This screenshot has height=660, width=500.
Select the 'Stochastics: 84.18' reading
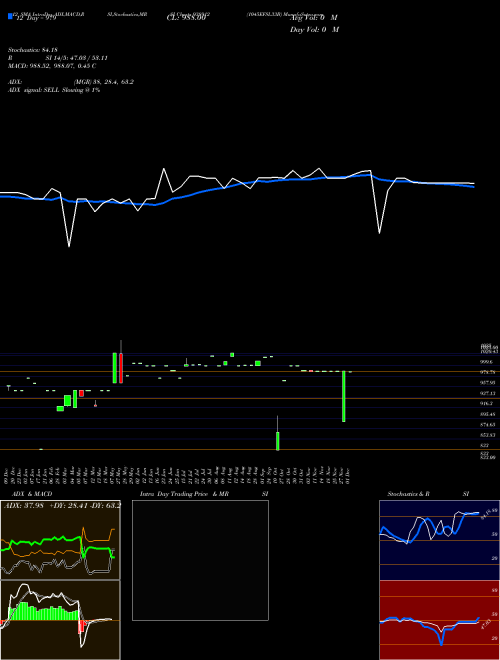tap(32, 50)
